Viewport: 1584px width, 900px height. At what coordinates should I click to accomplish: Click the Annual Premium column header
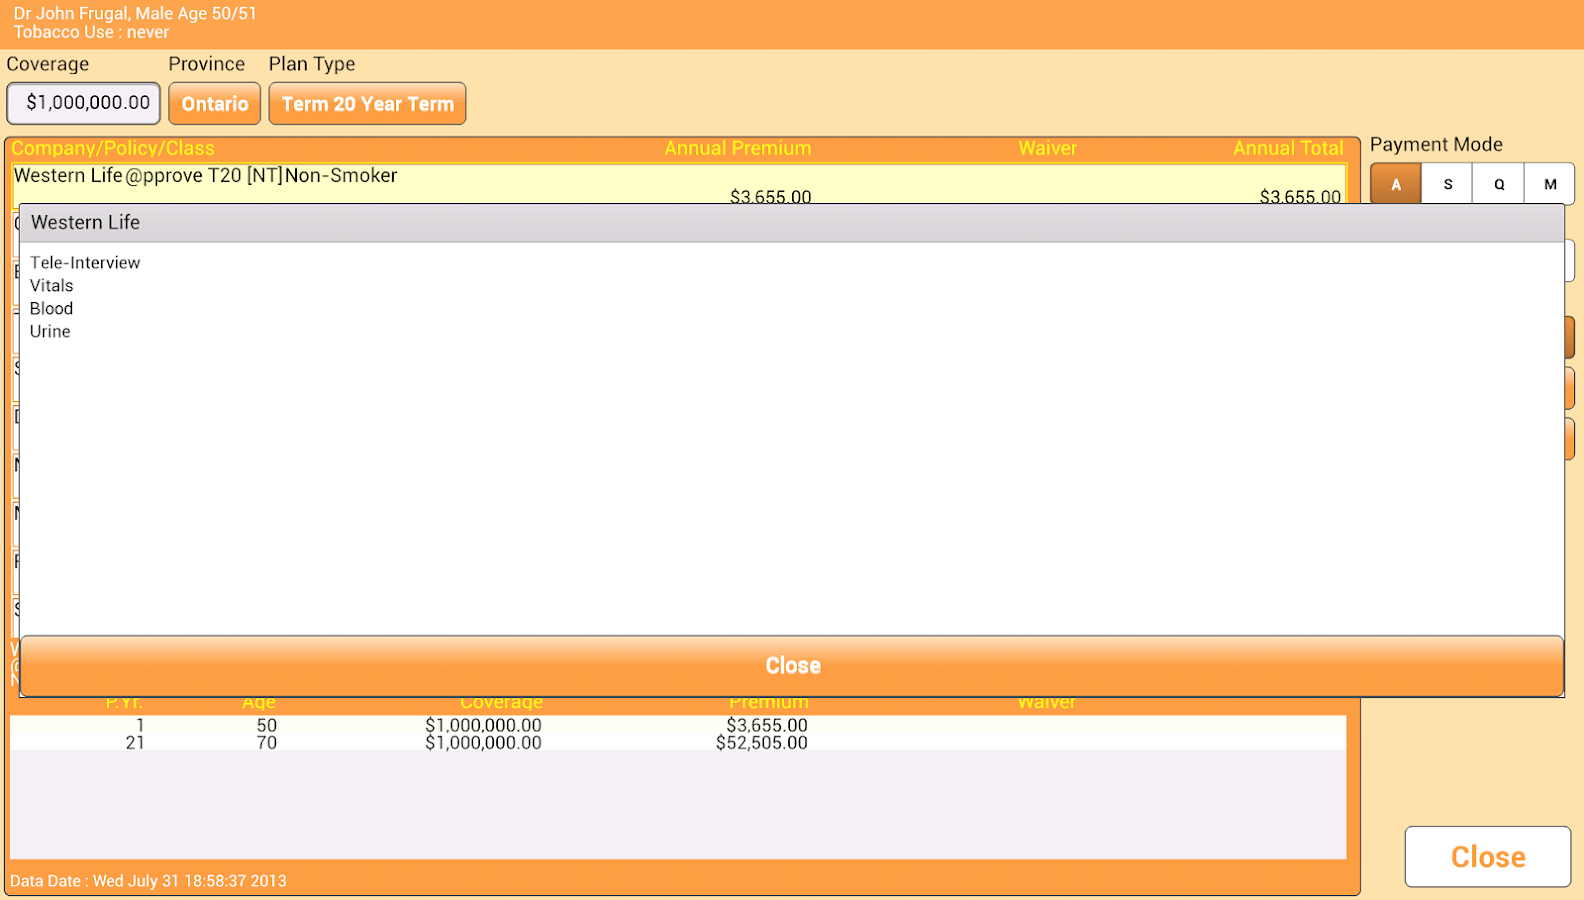(x=738, y=149)
